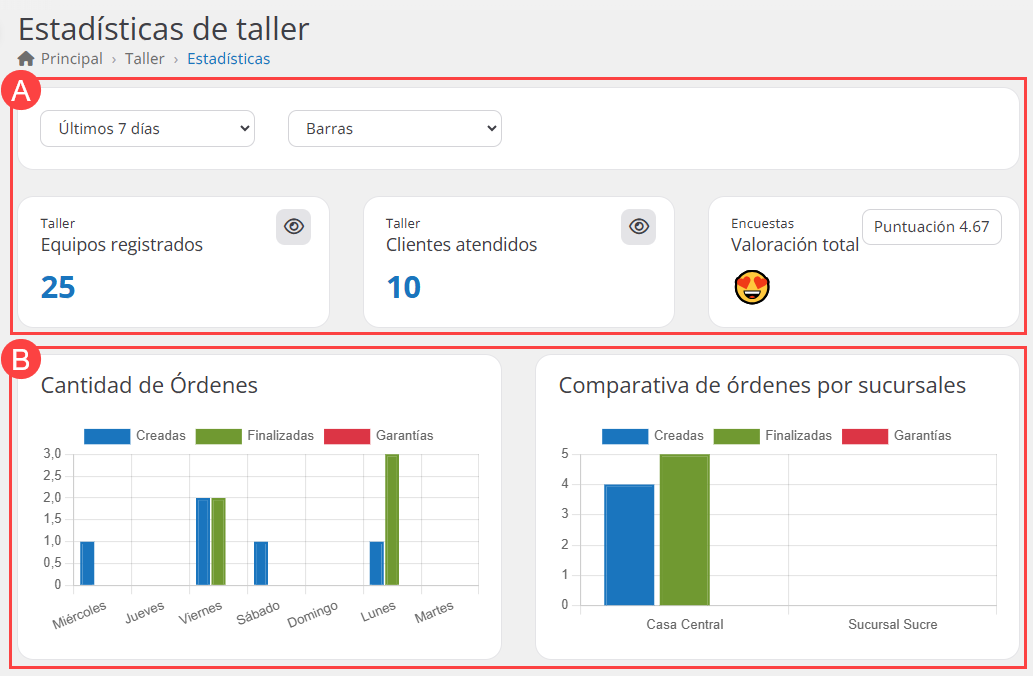
Task: Click the Puntuación 4.67 button
Action: pos(931,227)
